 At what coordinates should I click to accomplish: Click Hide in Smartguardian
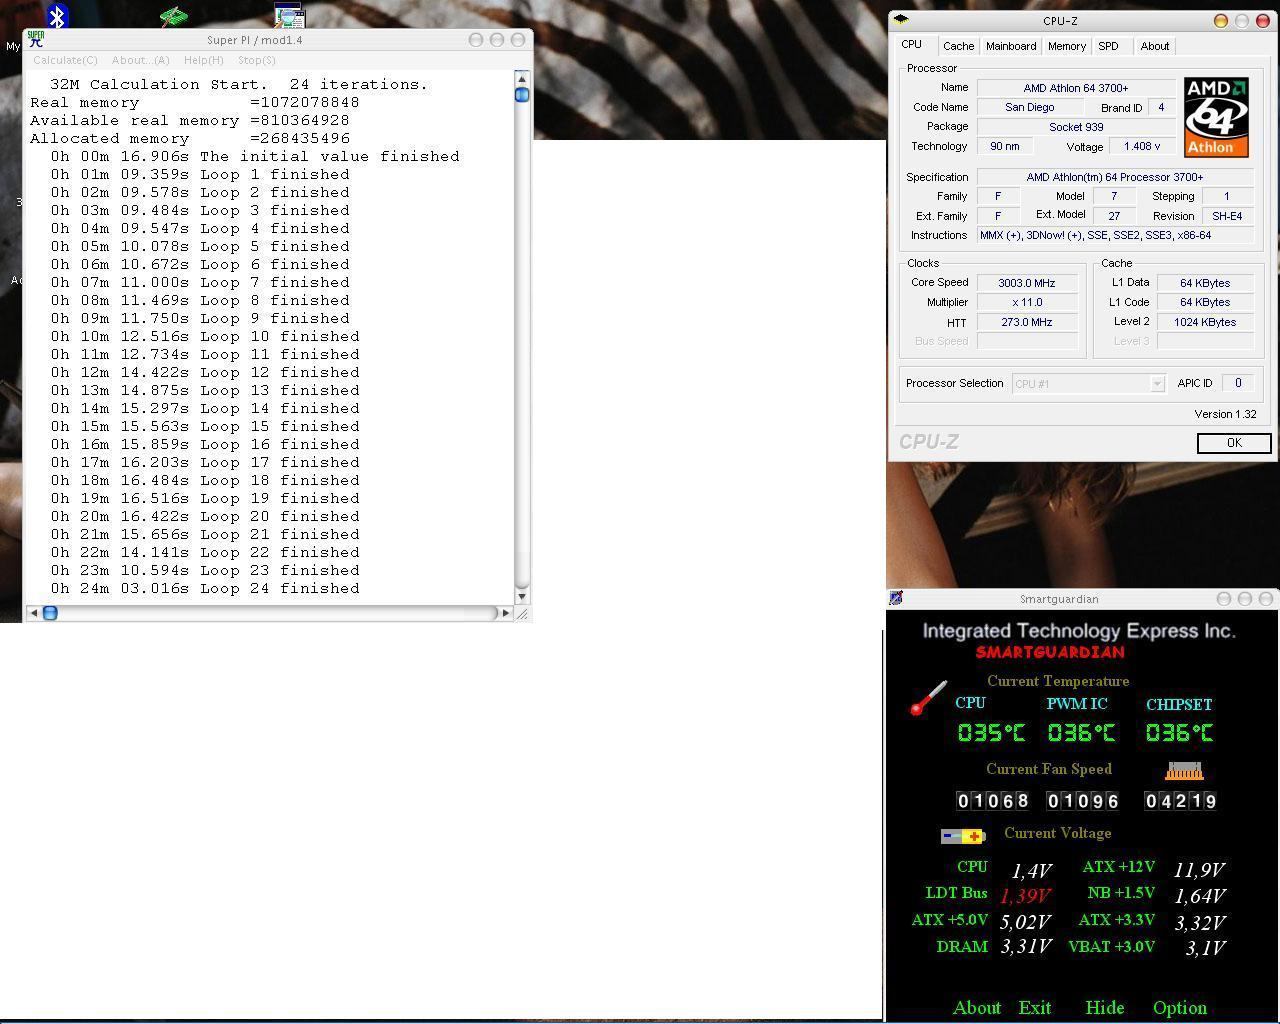1105,1007
